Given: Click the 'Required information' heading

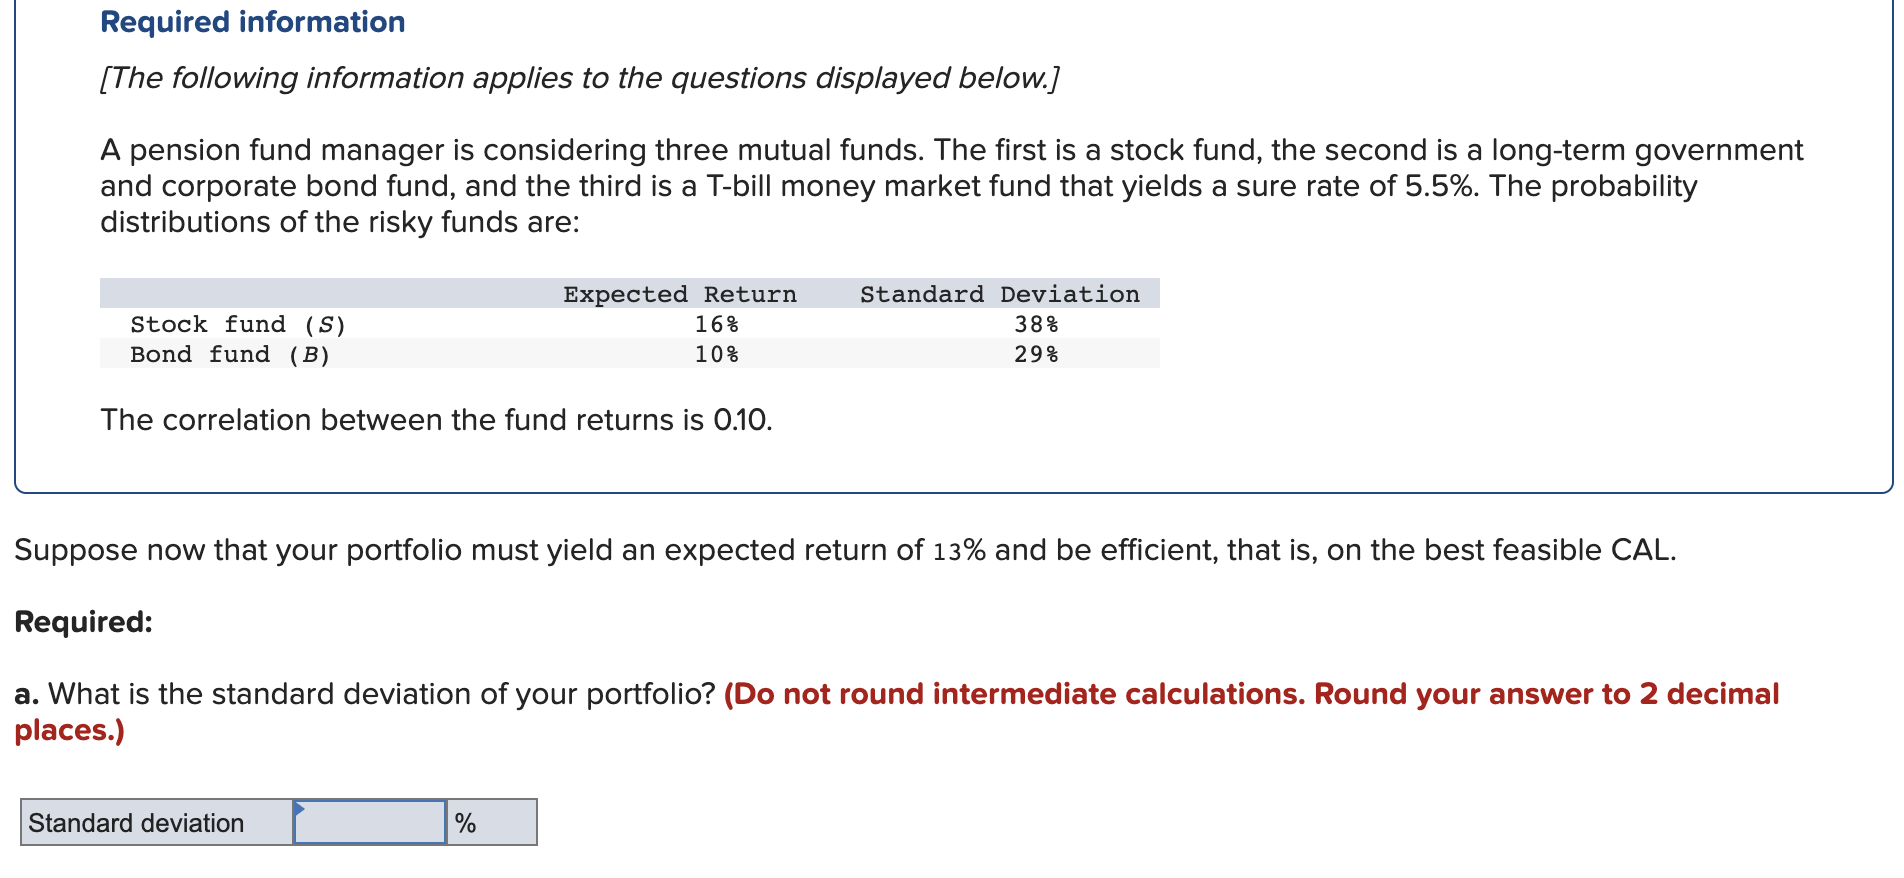Looking at the screenshot, I should [x=253, y=22].
